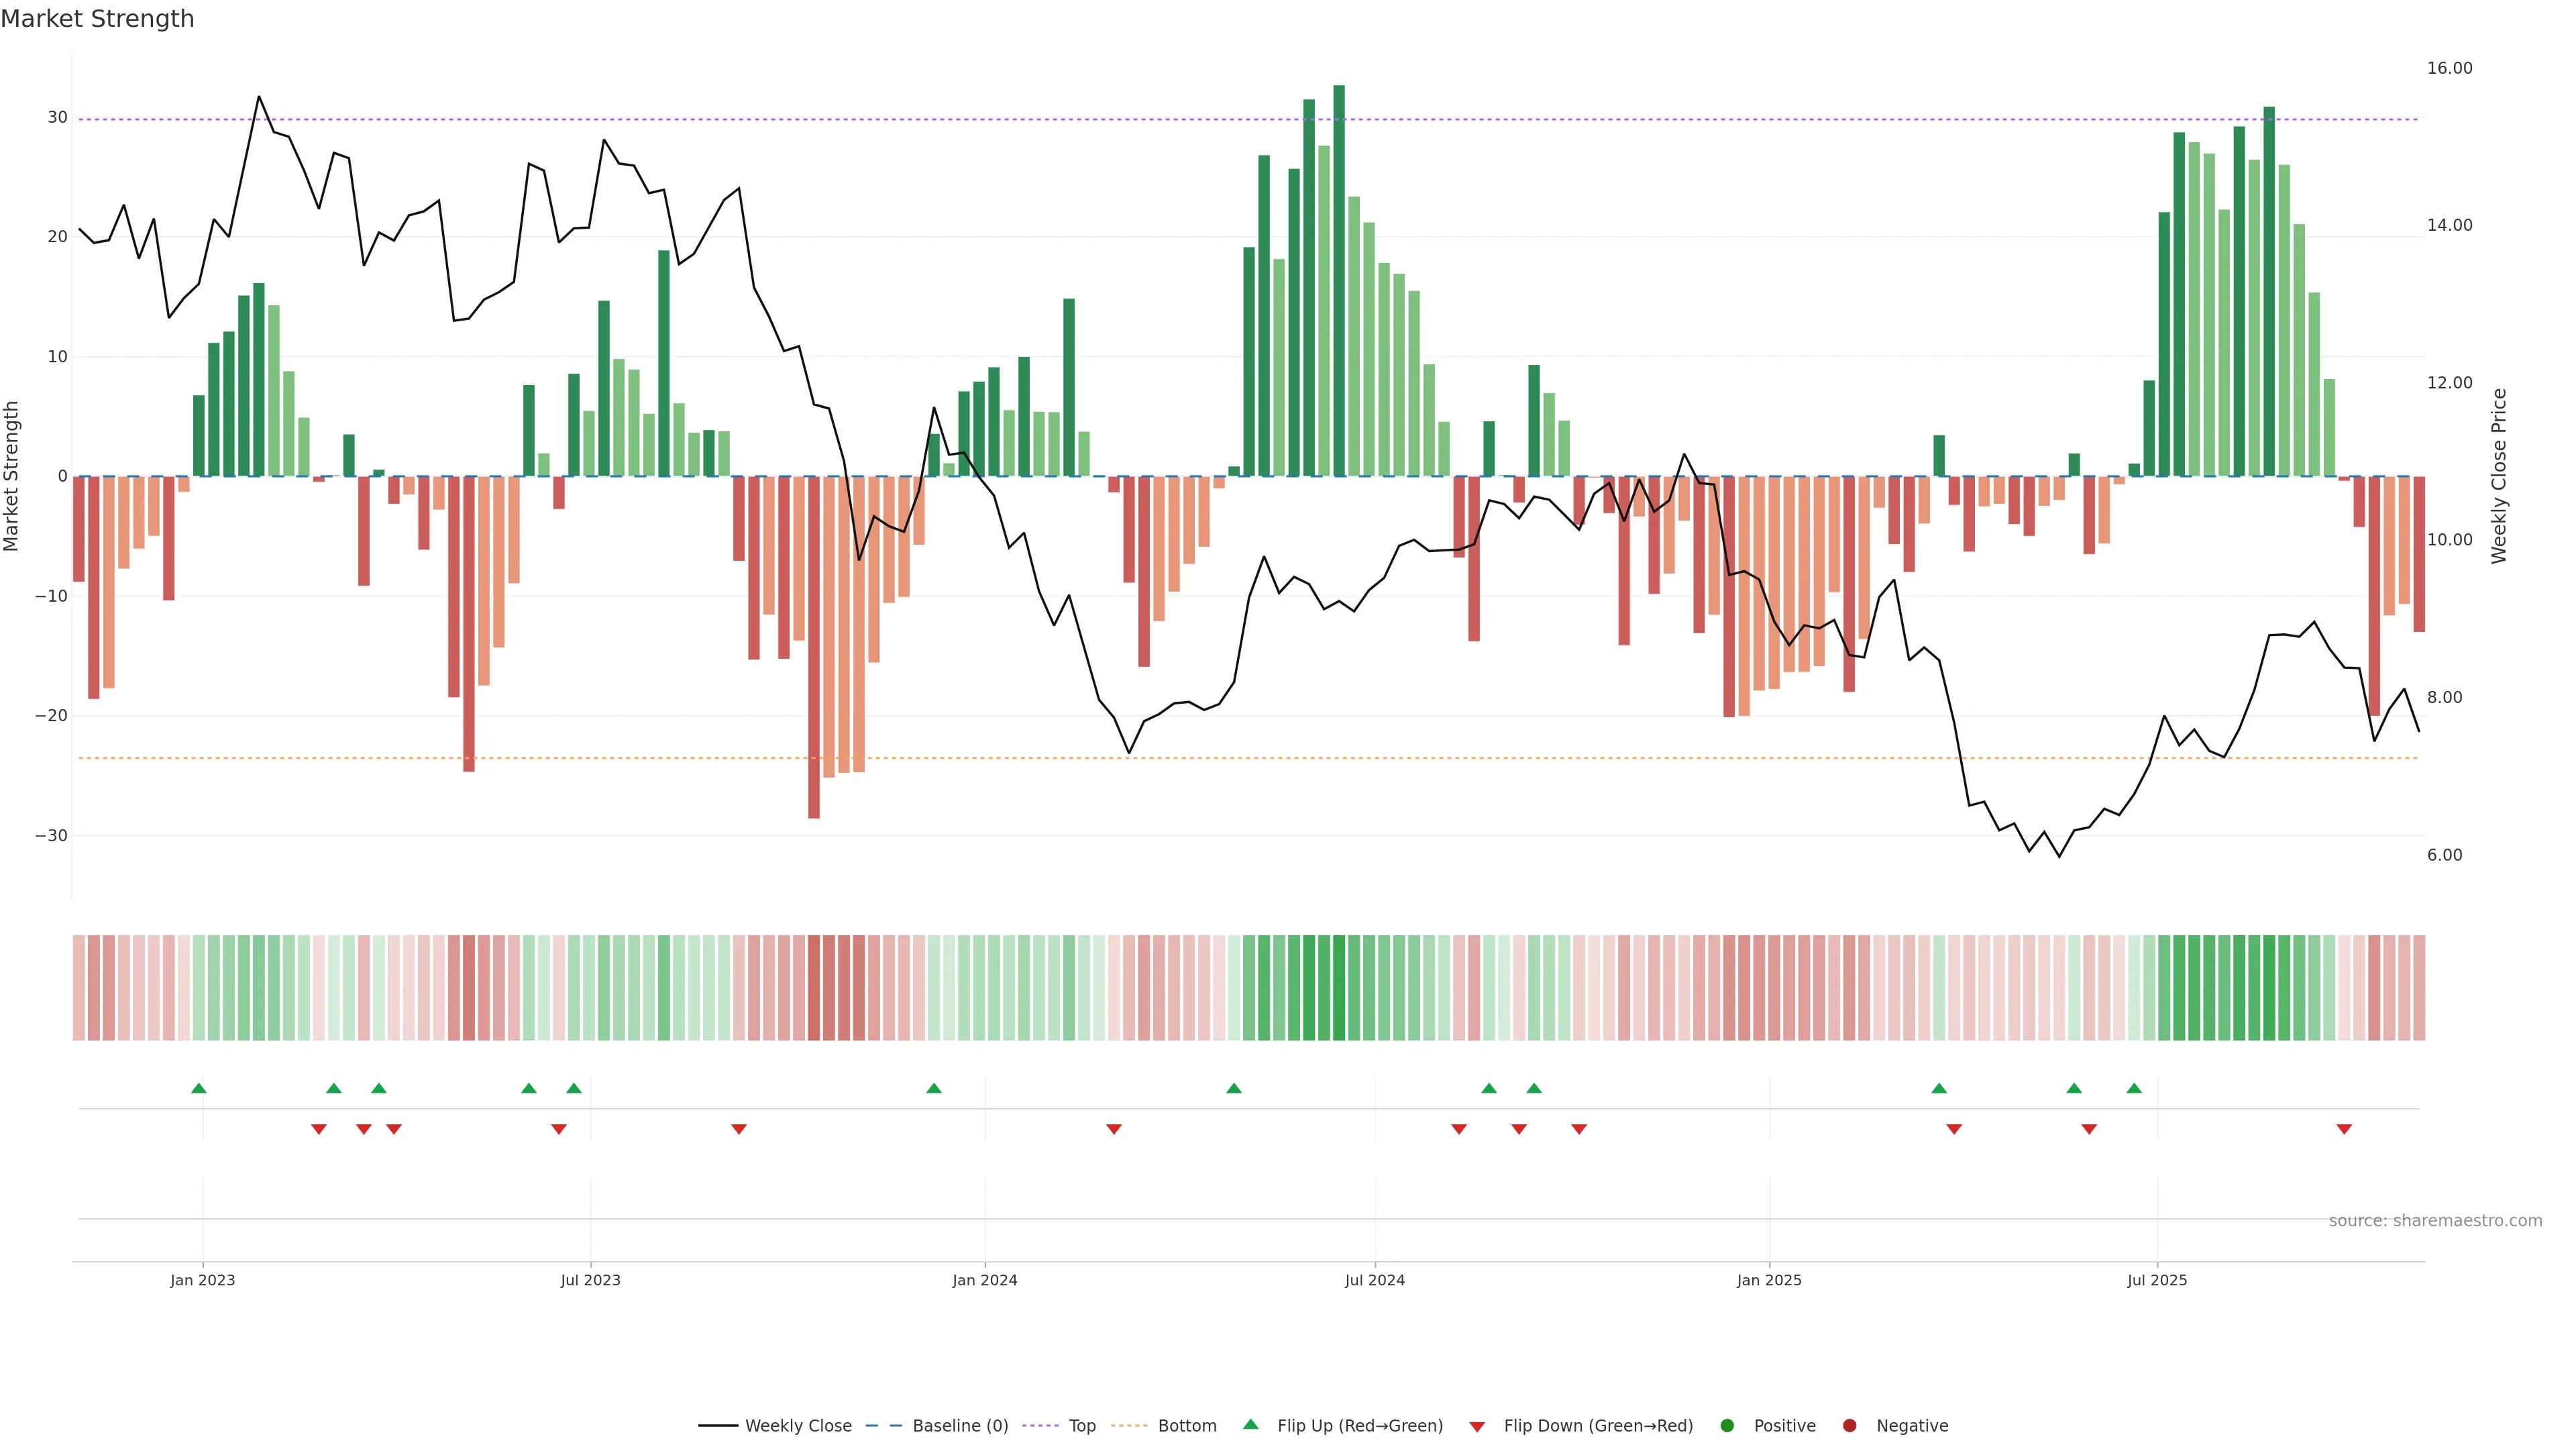Click the tallest green bar near Jul 2024
2576x1449 pixels.
[x=1339, y=280]
